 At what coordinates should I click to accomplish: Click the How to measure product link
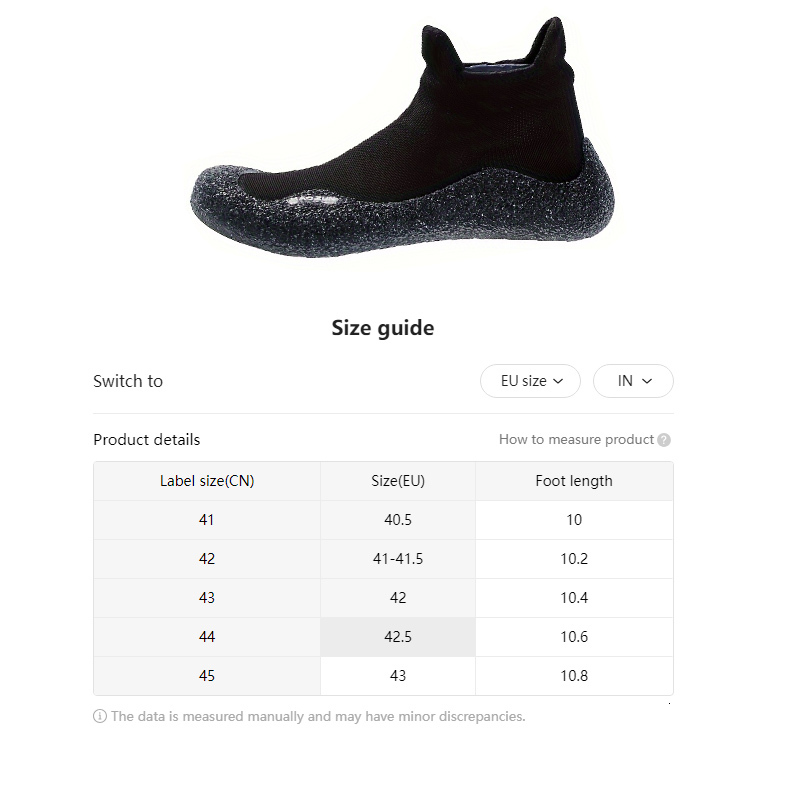pos(576,440)
